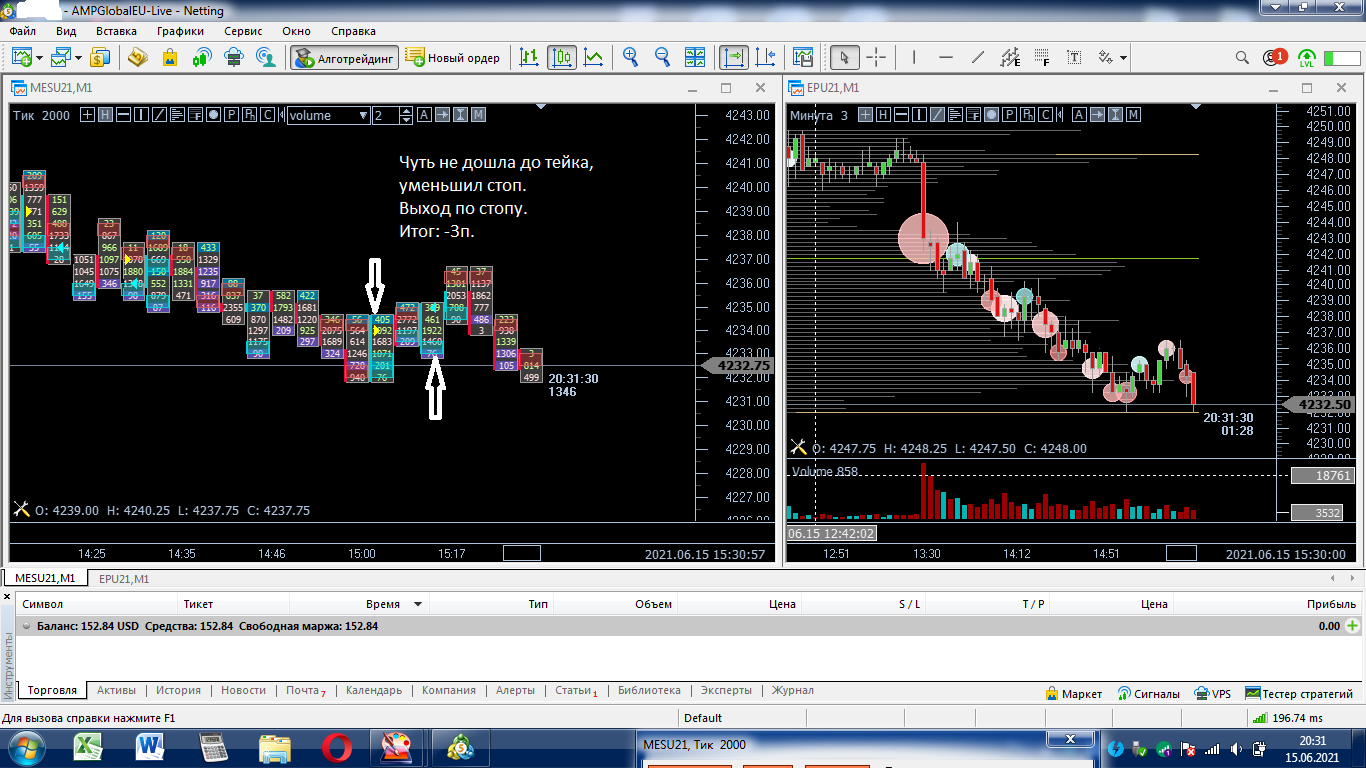This screenshot has width=1366, height=768.
Task: Click the connection status 196.74 ms indicator
Action: click(1286, 718)
